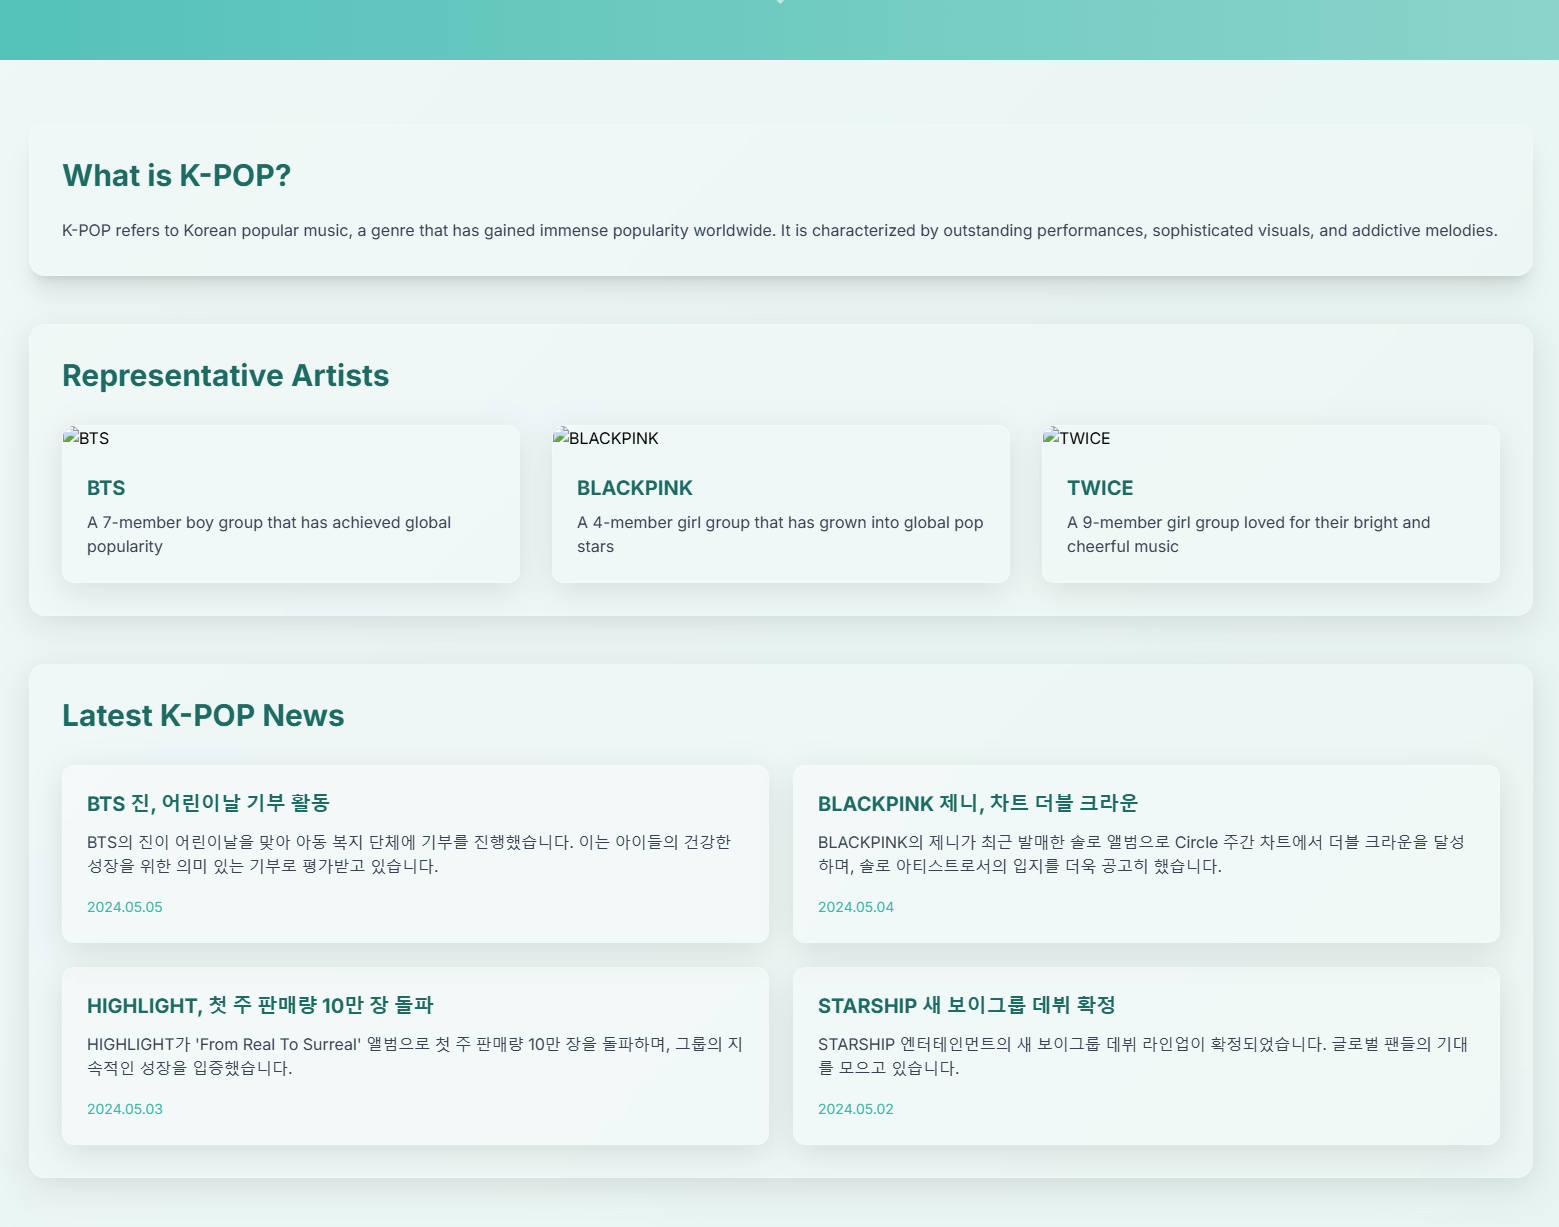
Task: Open news 'STARSHIP 새 보이그룹 데뷔 확정'
Action: point(967,1005)
